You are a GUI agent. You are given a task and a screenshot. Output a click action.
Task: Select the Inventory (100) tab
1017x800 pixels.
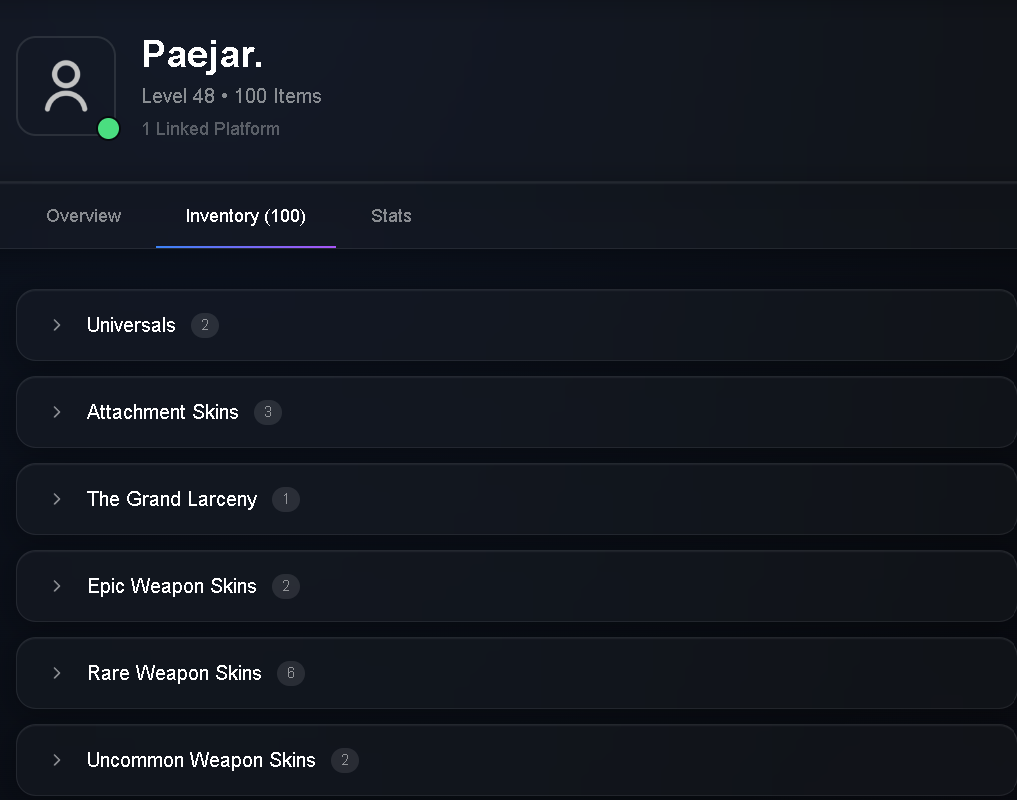(246, 216)
